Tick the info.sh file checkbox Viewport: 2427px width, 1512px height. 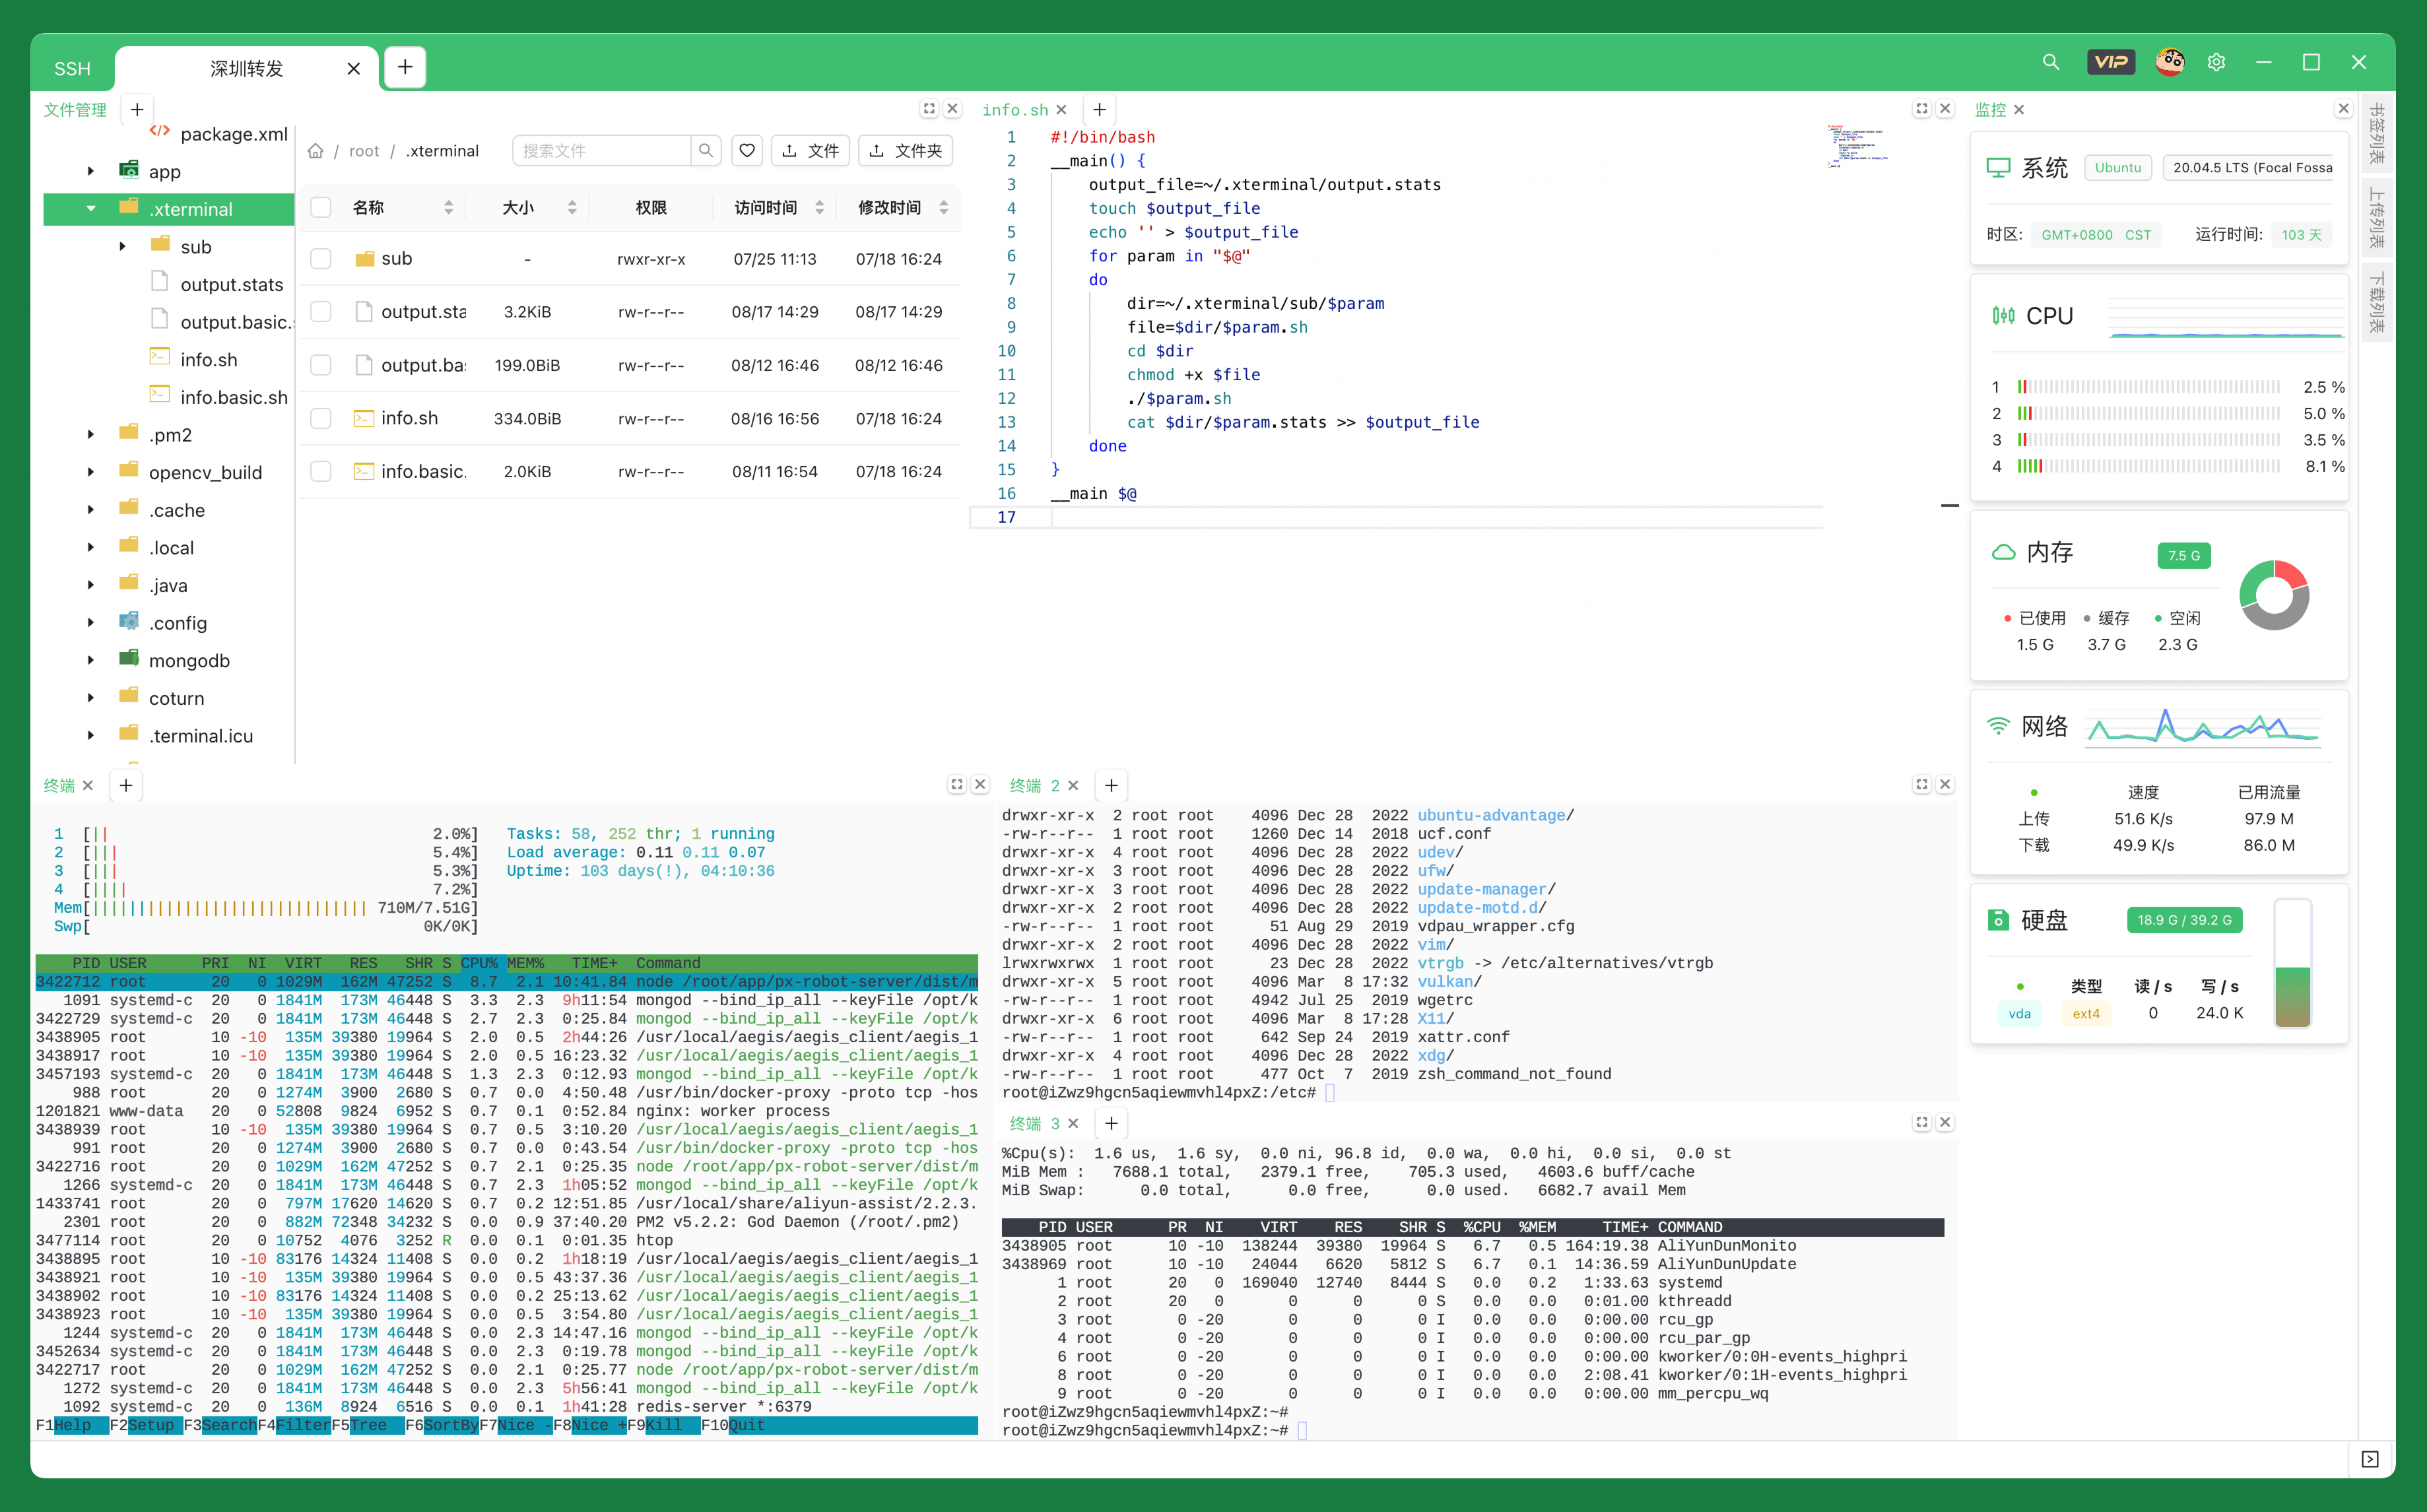[320, 418]
